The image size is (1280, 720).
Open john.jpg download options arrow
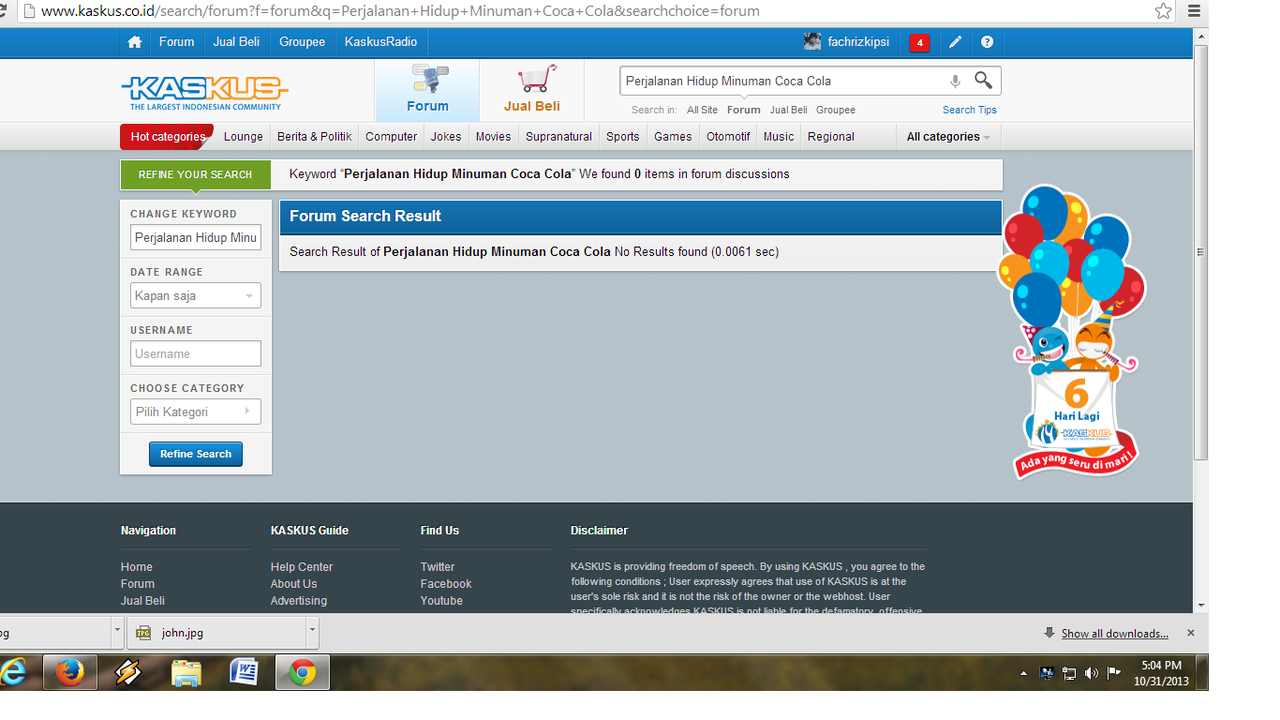pos(312,632)
